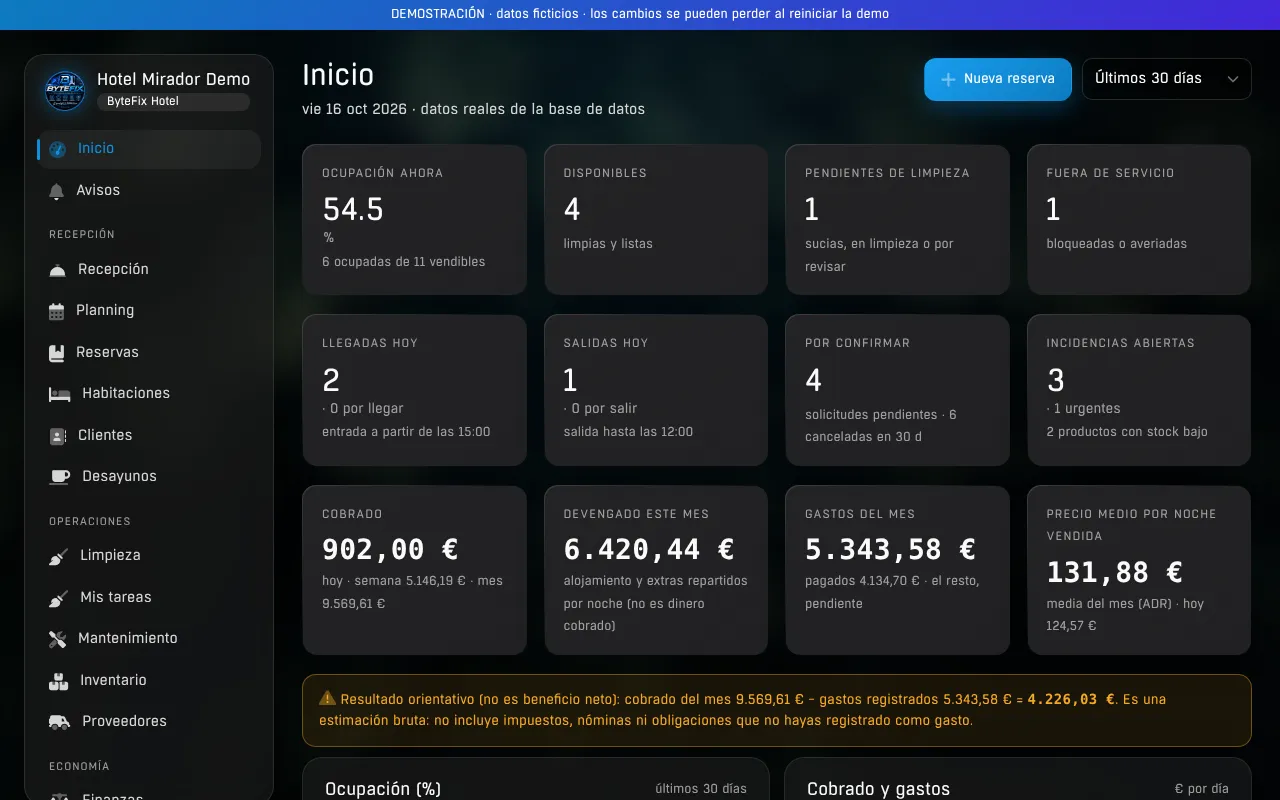Click the Habitaciones bed icon
Screen dimensions: 1280x800
(x=60, y=394)
